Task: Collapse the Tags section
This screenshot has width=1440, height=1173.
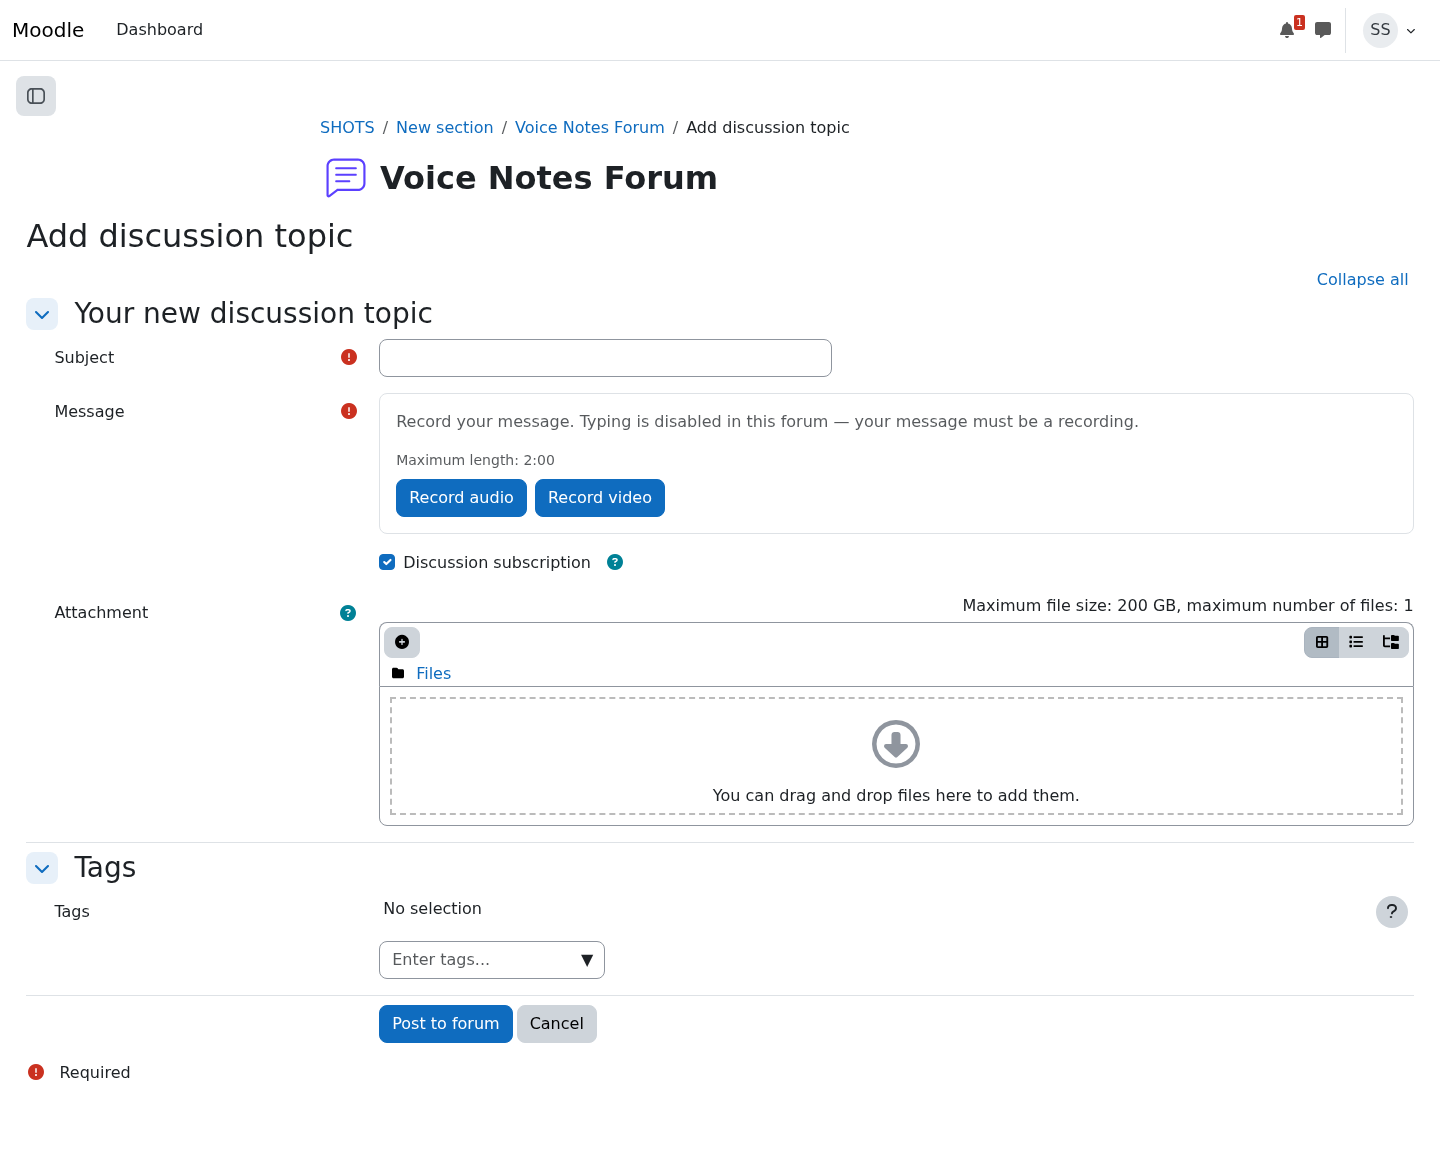Action: coord(42,868)
